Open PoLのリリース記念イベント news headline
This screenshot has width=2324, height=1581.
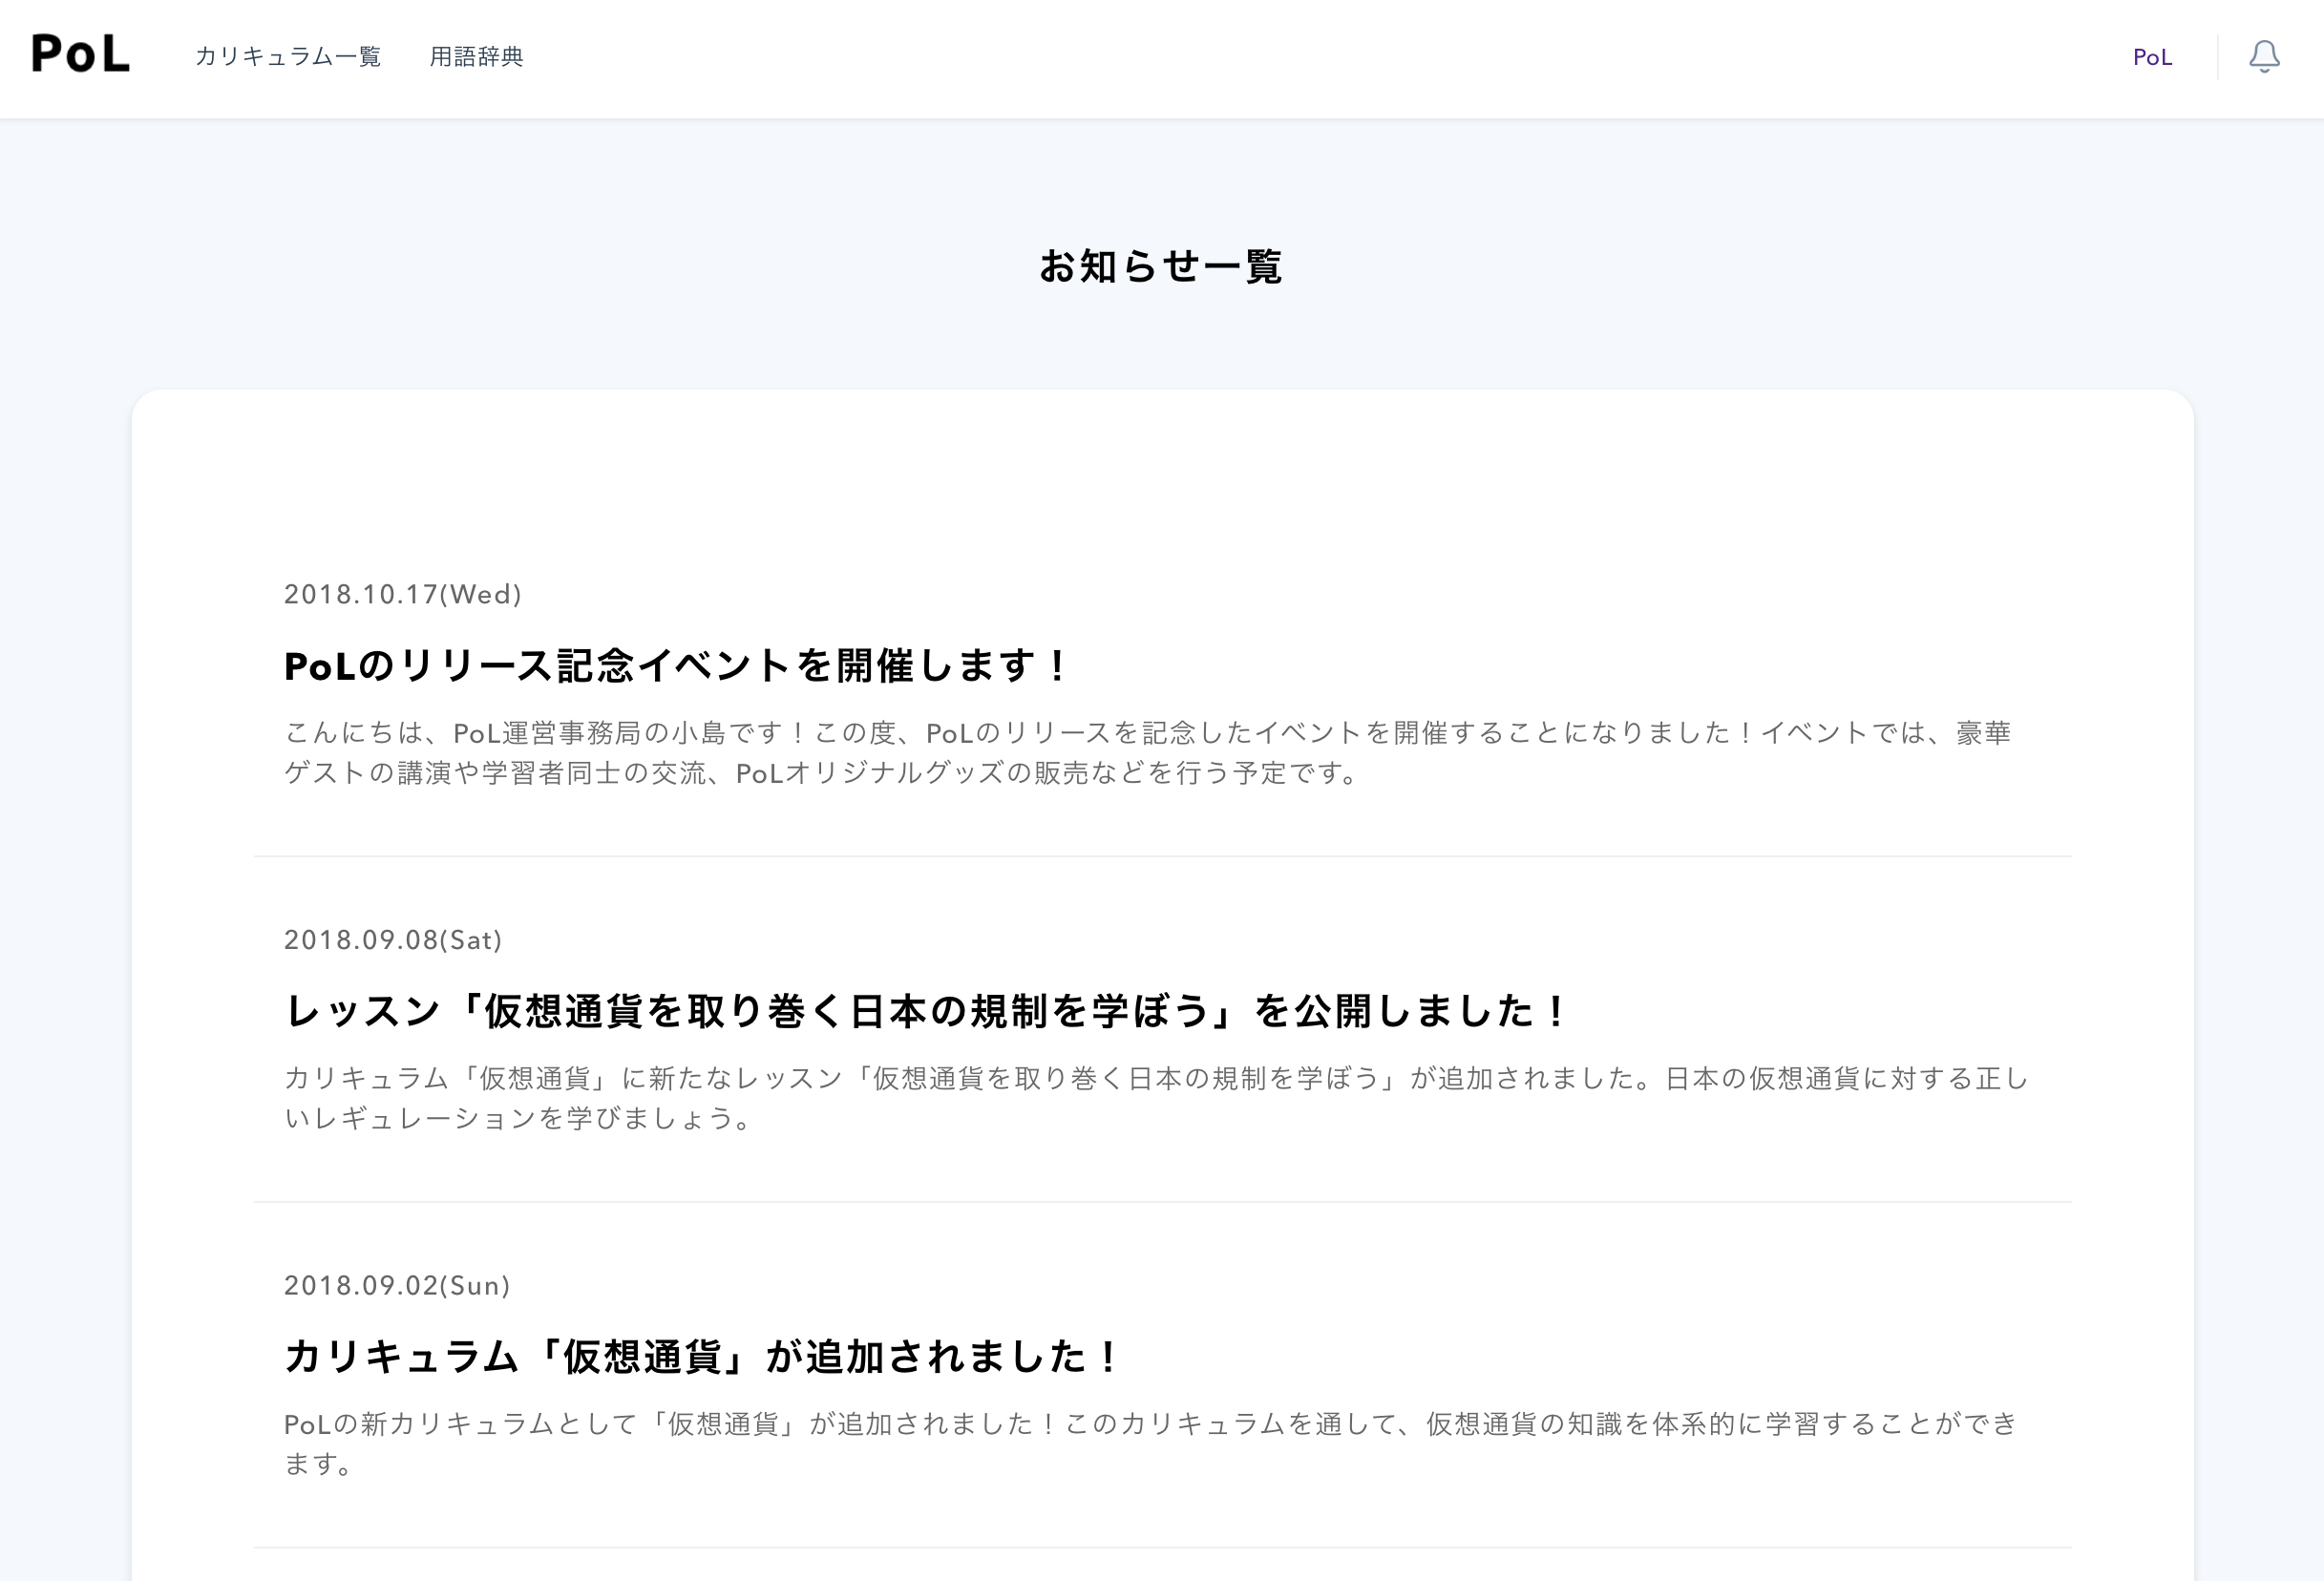tap(676, 666)
